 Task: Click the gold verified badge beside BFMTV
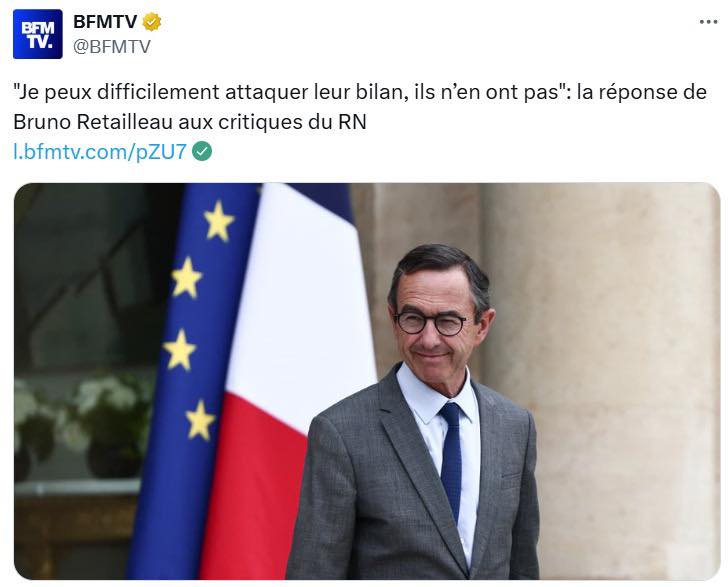(x=151, y=22)
